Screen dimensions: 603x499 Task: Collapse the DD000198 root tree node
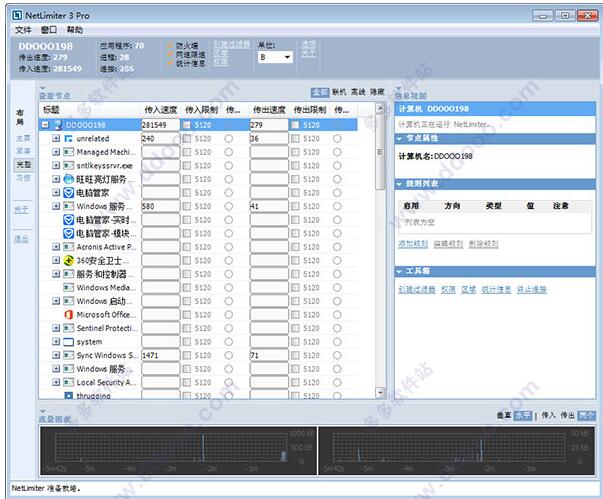pos(45,125)
